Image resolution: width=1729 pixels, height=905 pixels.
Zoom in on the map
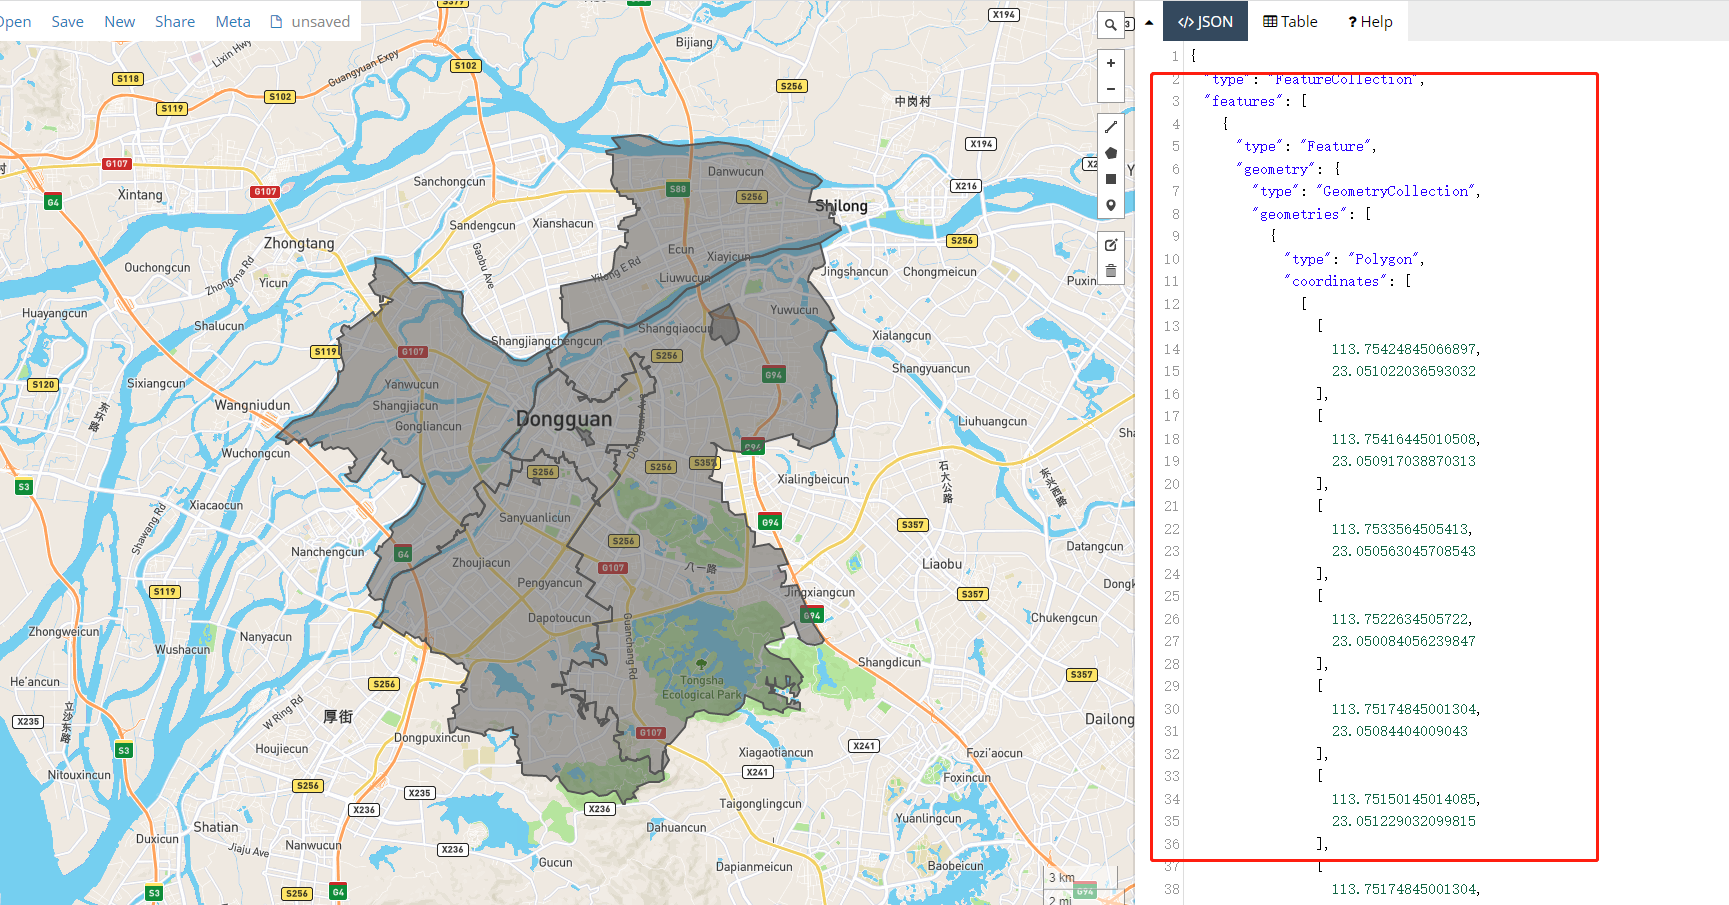[1110, 63]
